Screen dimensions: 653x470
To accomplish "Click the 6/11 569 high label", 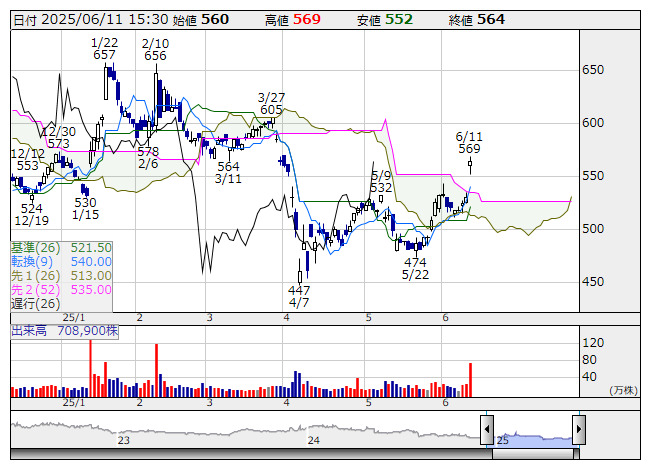I will point(469,142).
